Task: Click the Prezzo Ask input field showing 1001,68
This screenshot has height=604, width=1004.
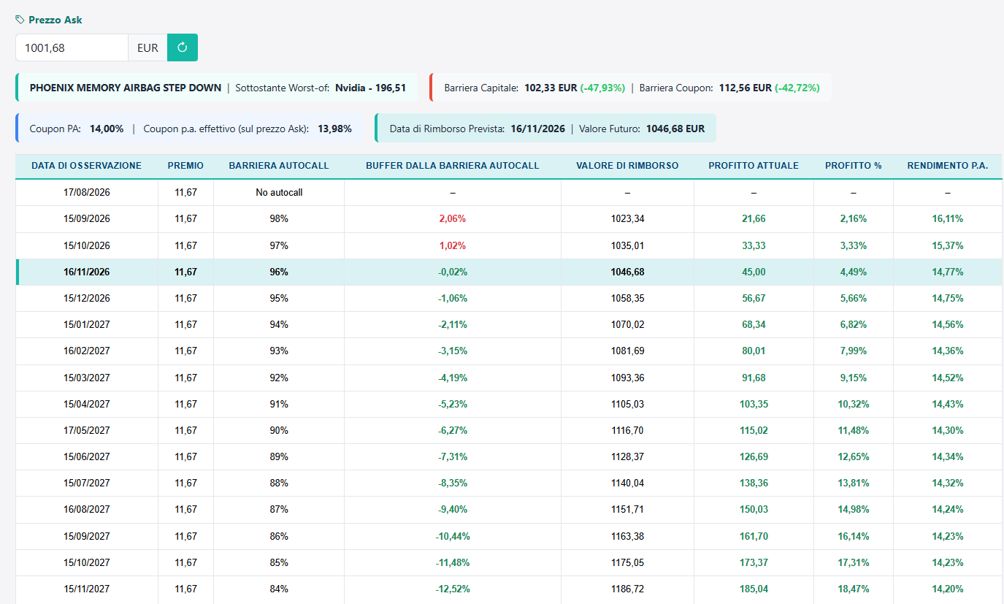Action: coord(72,47)
